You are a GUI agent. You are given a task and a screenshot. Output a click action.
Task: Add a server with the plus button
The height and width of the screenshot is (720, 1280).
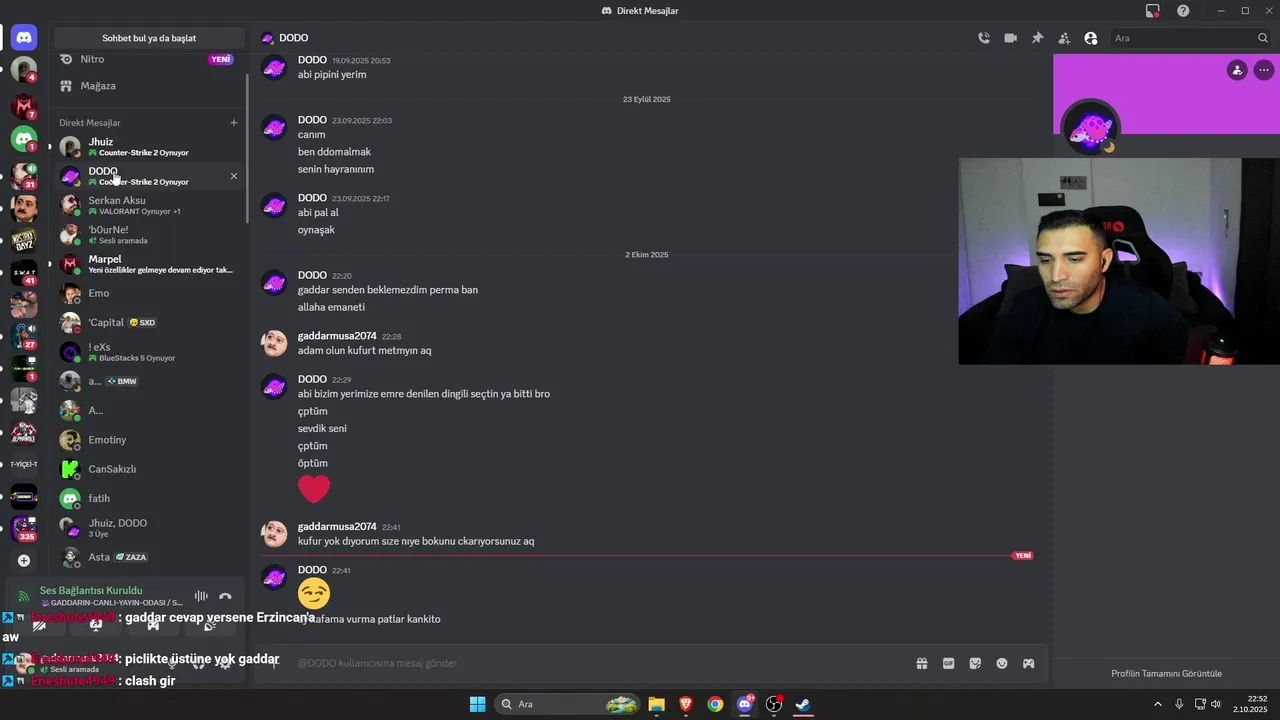24,561
